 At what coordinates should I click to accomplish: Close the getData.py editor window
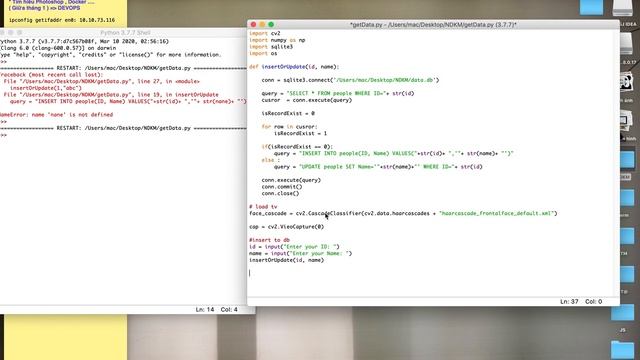(x=253, y=24)
